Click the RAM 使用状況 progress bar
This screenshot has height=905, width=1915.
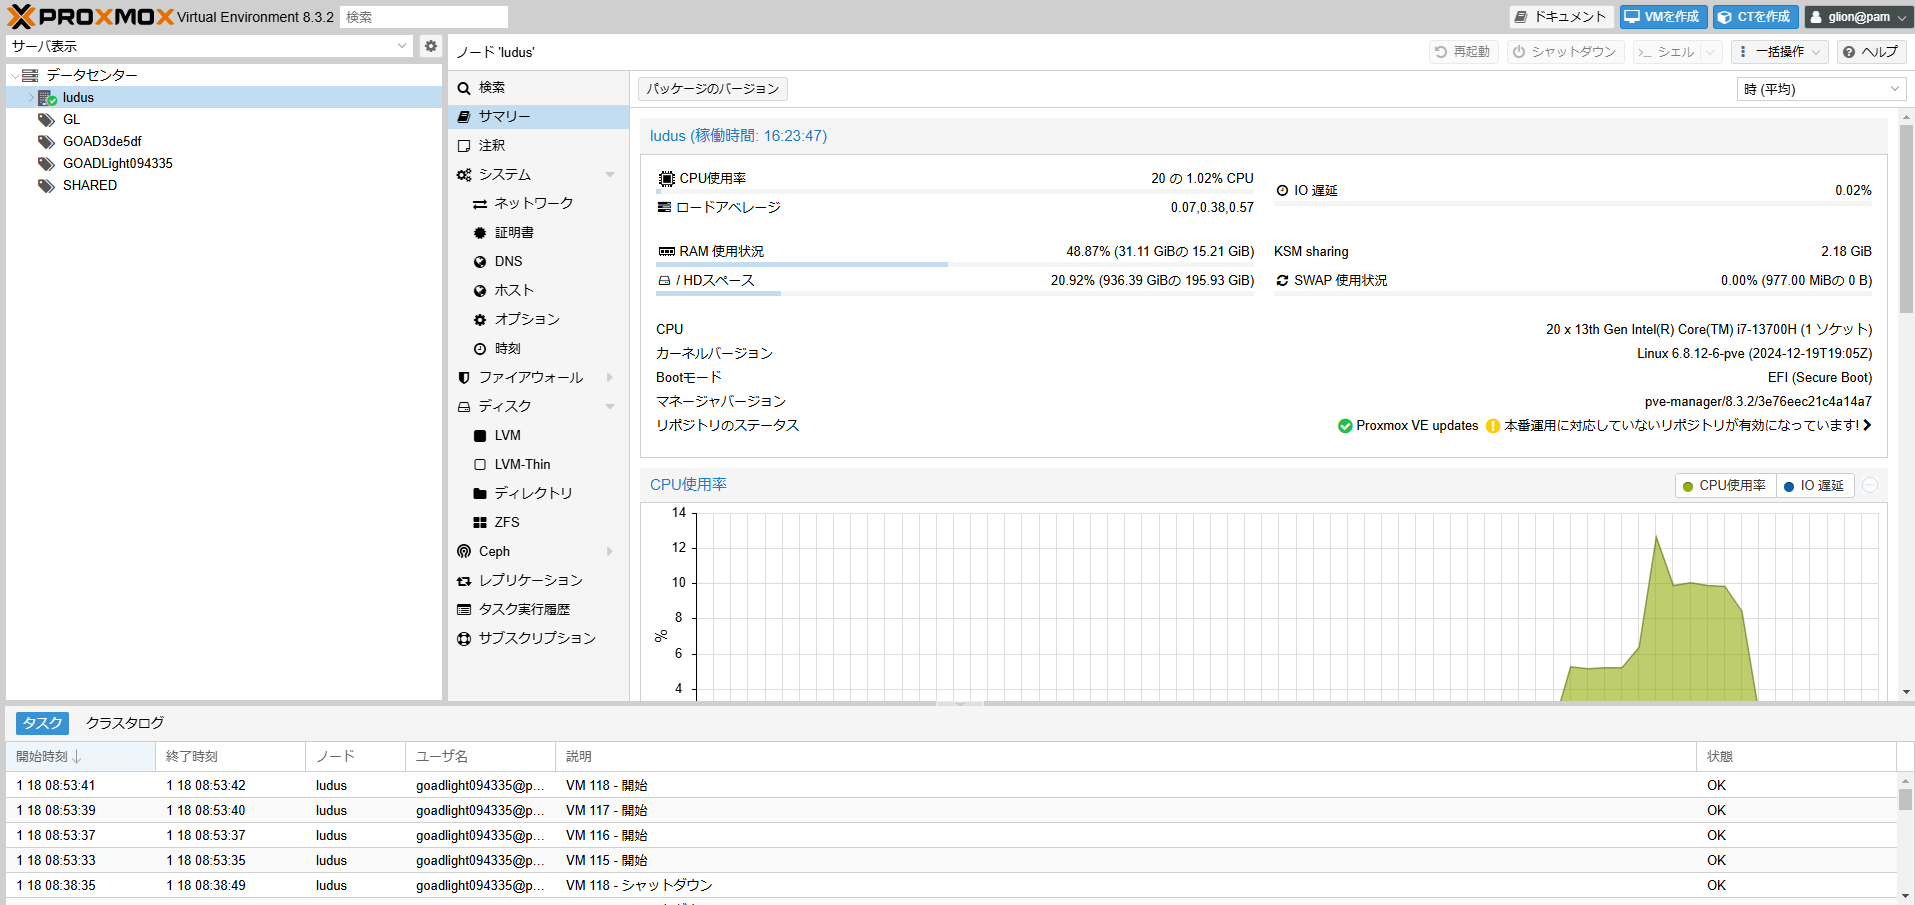point(955,265)
